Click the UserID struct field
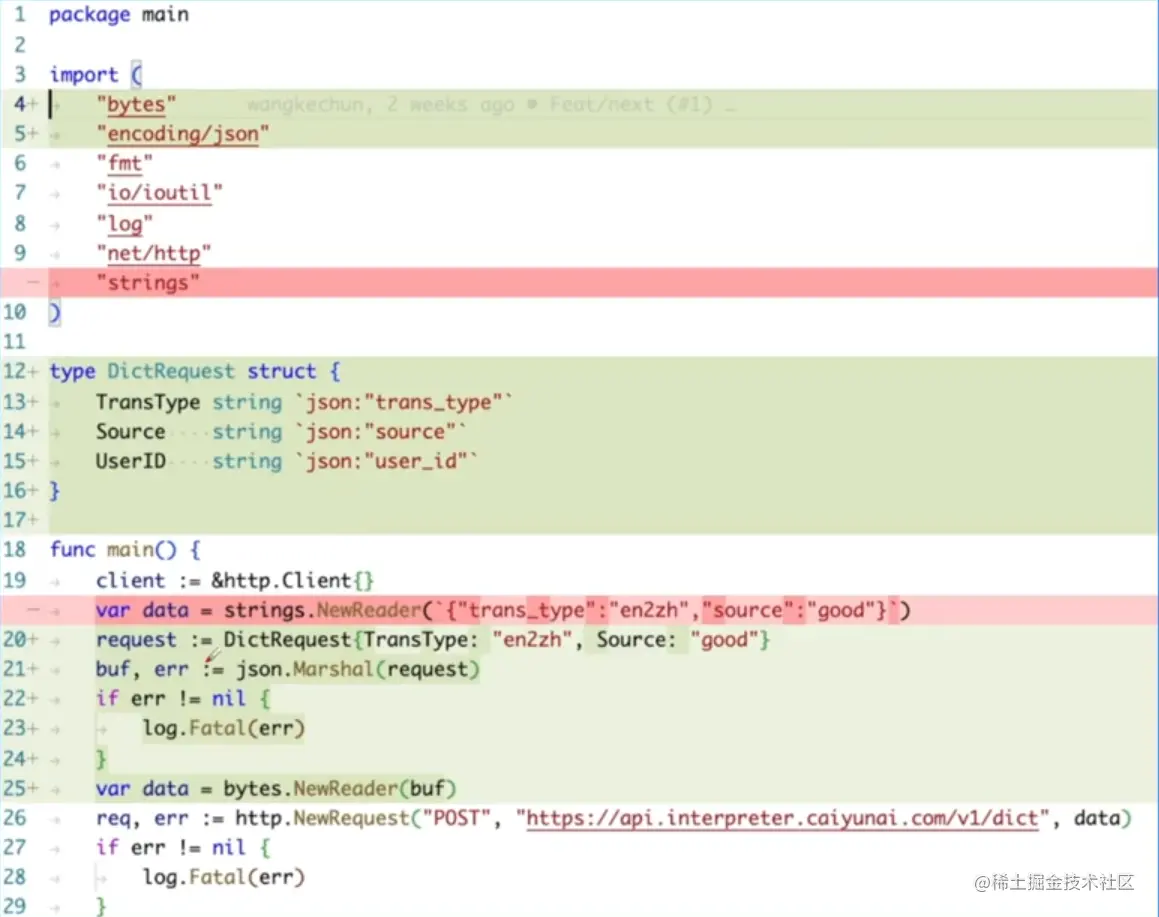Viewport: 1159px width, 917px height. 130,460
